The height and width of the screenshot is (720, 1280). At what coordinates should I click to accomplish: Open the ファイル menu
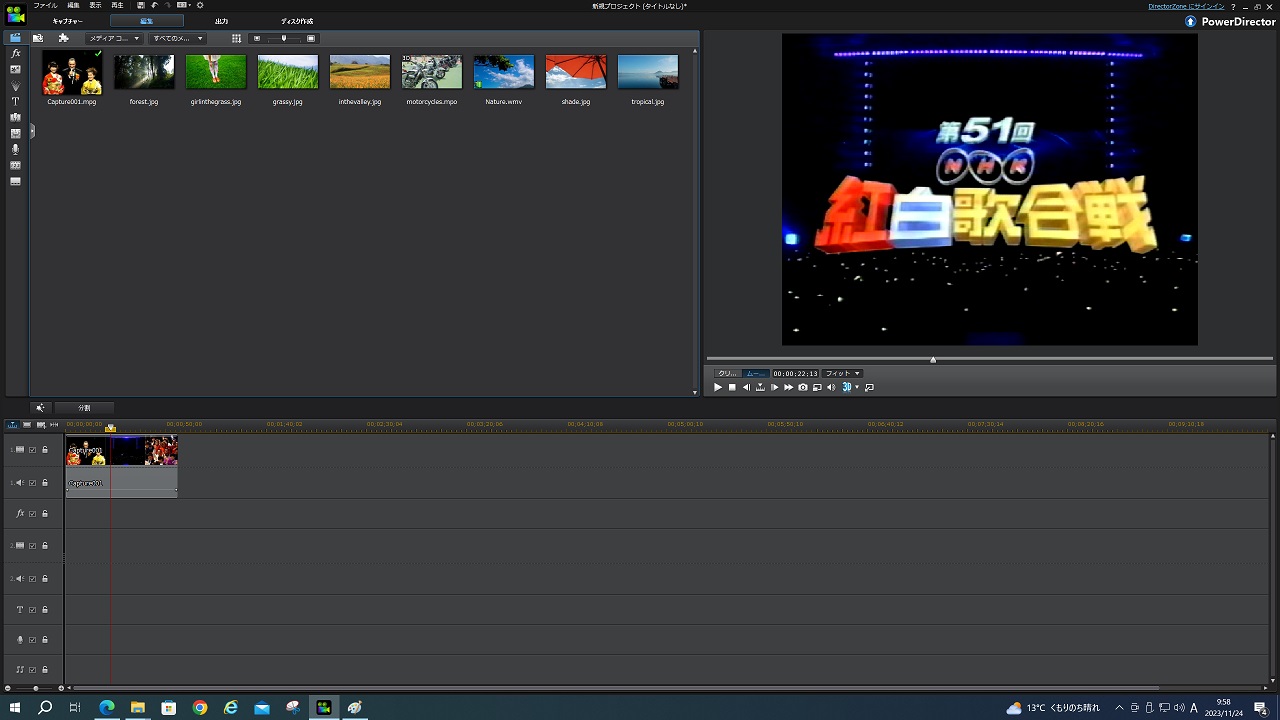click(x=45, y=6)
